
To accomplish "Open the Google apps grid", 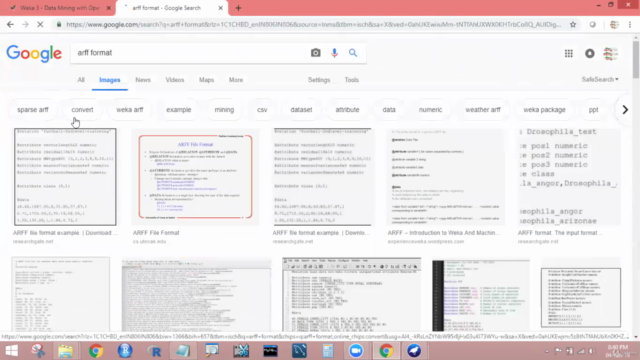I will pyautogui.click(x=569, y=53).
